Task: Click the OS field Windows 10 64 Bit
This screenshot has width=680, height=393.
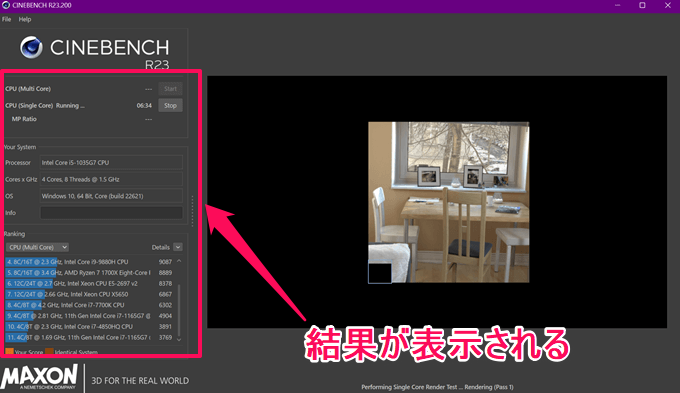Action: (x=111, y=196)
